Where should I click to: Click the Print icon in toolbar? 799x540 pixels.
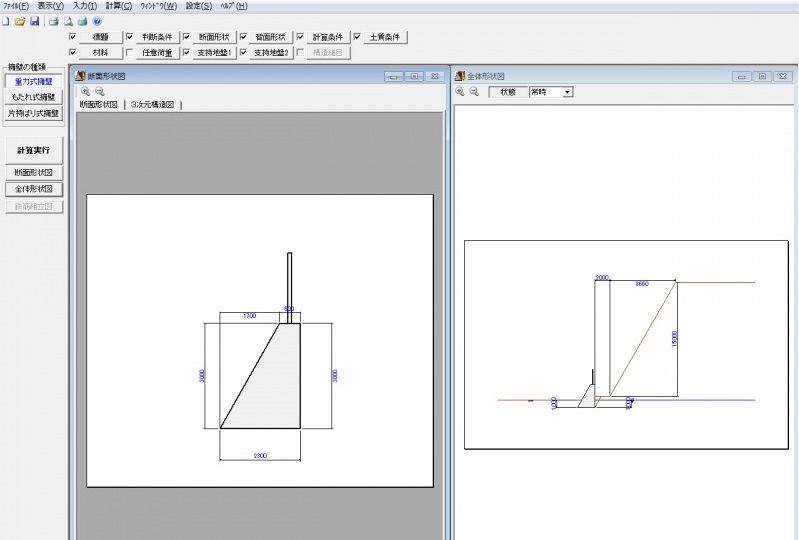(53, 21)
